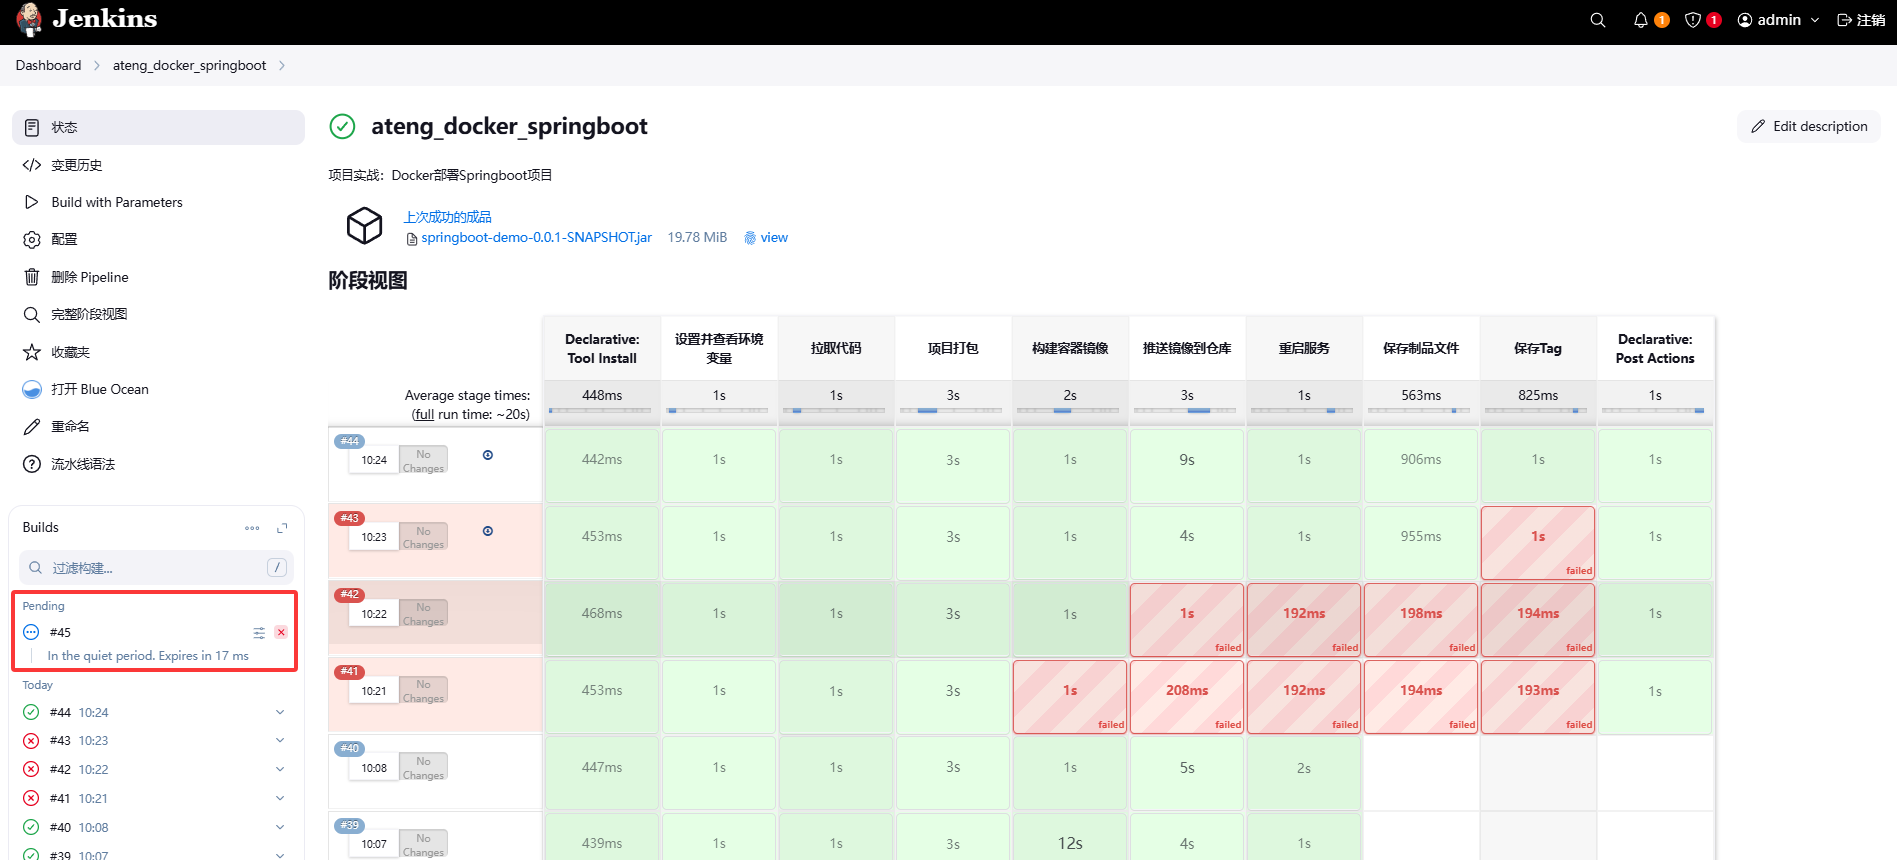Open Build with Parameters in the sidebar
1897x860 pixels.
pyautogui.click(x=117, y=202)
